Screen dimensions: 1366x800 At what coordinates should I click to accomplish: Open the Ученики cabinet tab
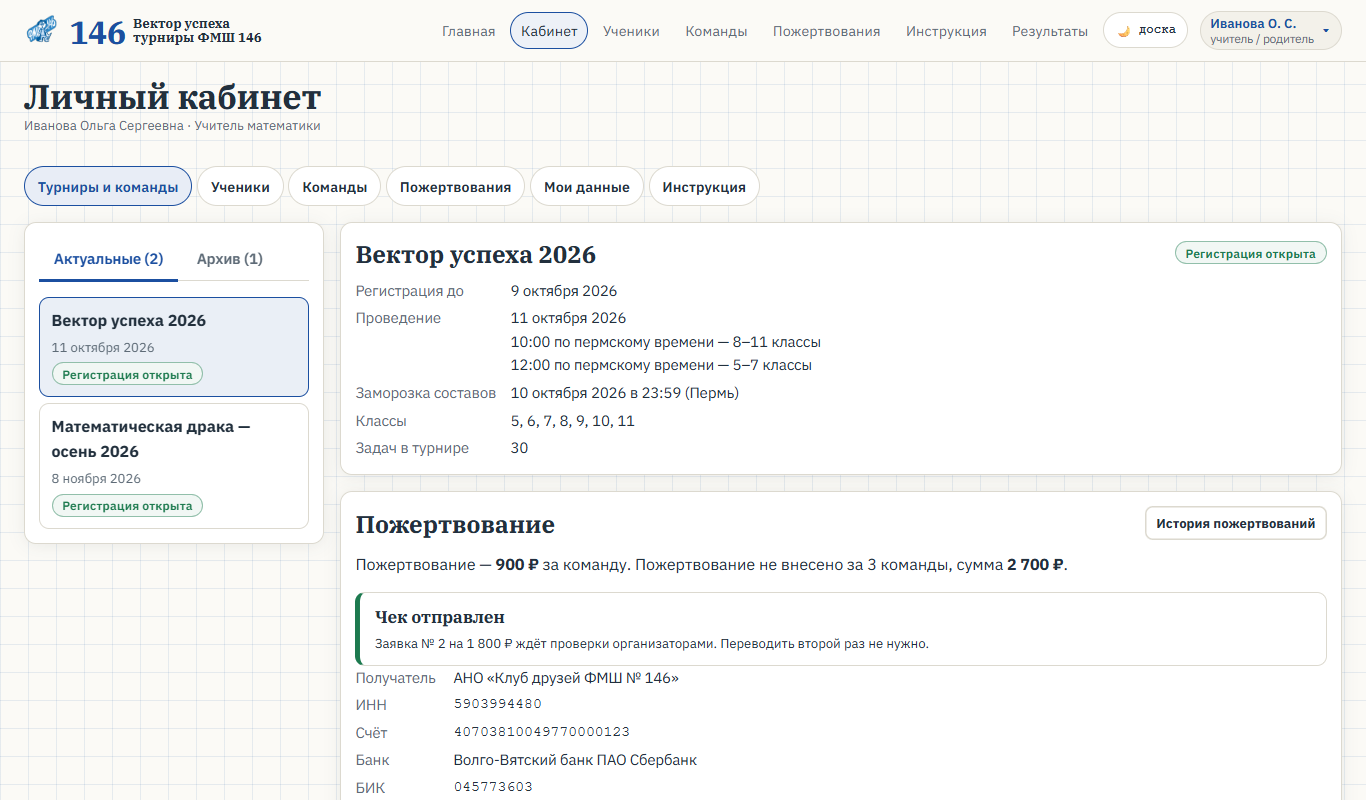pyautogui.click(x=240, y=187)
